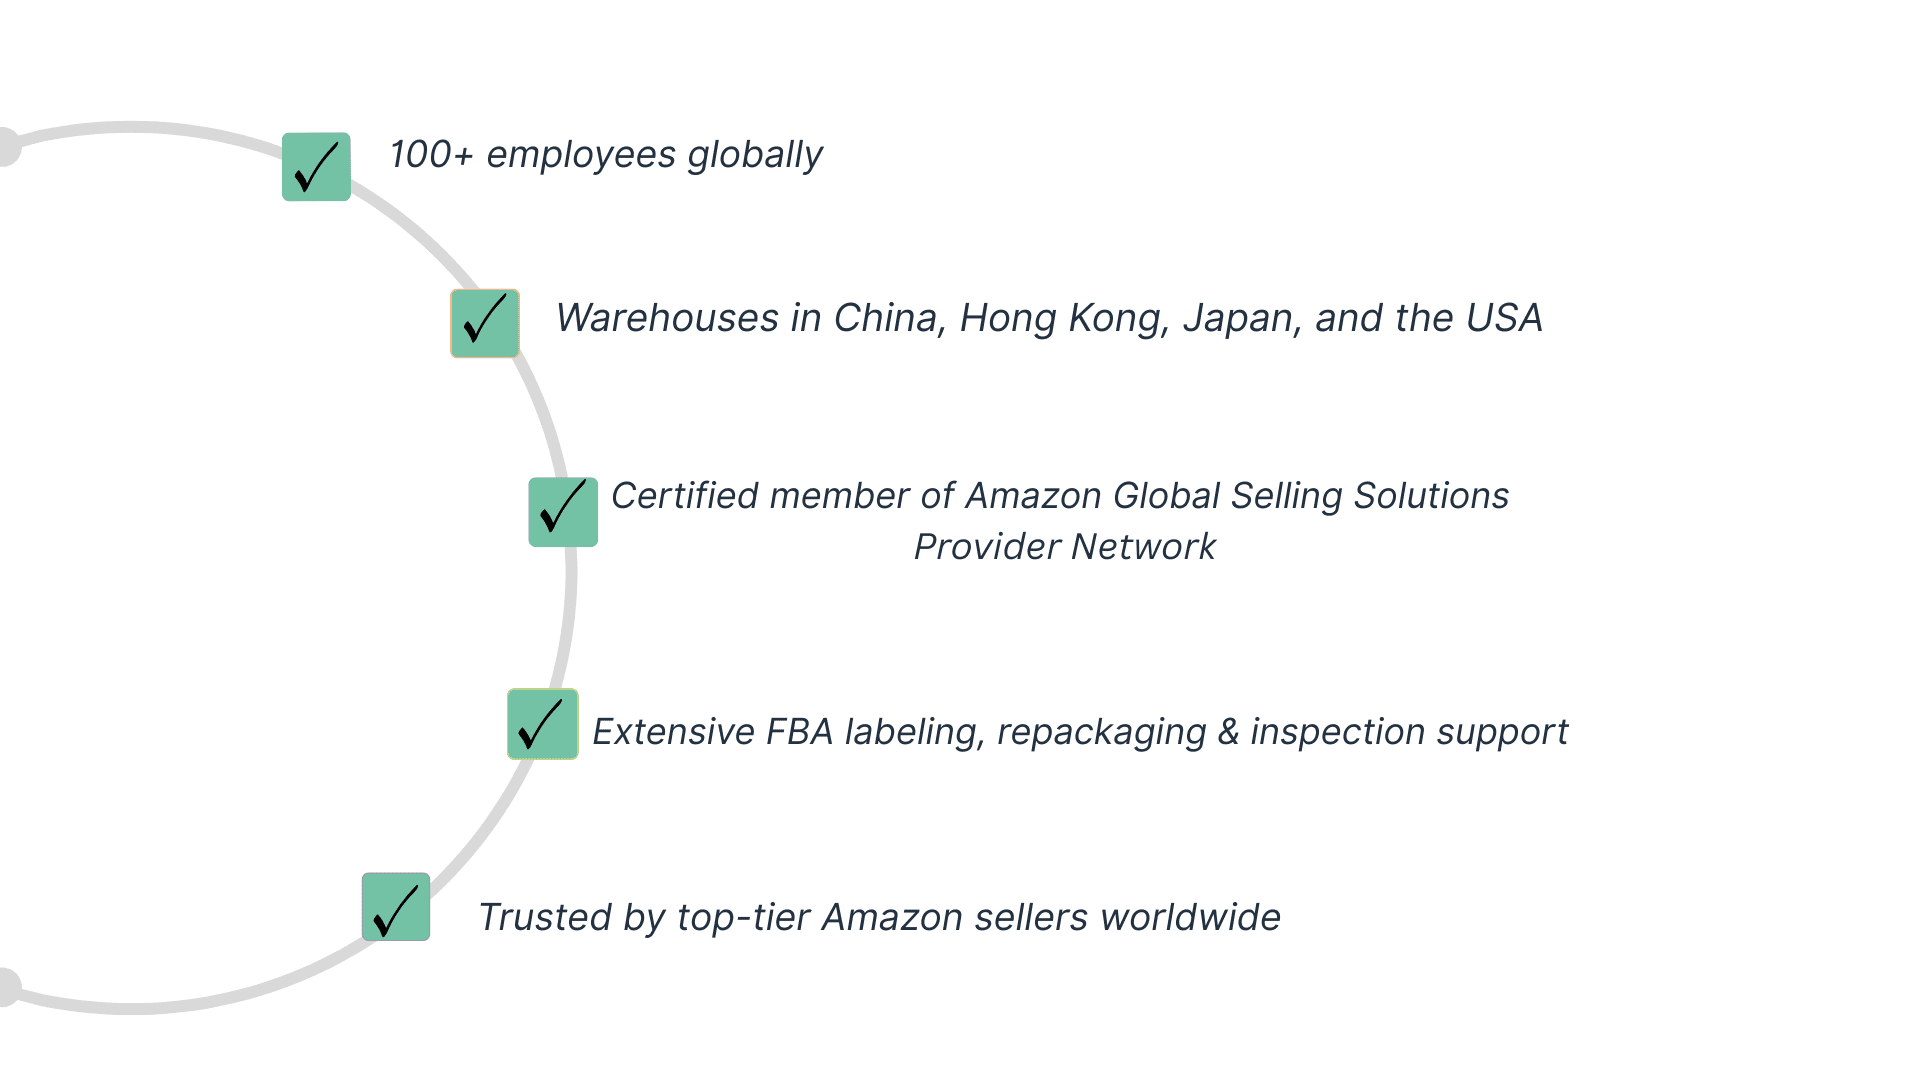Click the gray dot at the arc's top end
Image resolution: width=1920 pixels, height=1080 pixels.
click(6, 147)
